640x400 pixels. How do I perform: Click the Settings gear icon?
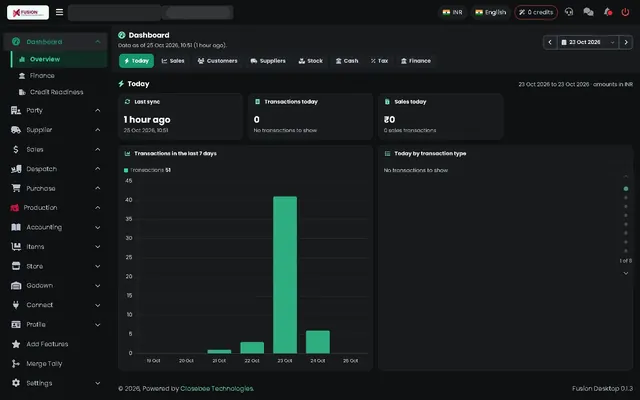[x=16, y=383]
